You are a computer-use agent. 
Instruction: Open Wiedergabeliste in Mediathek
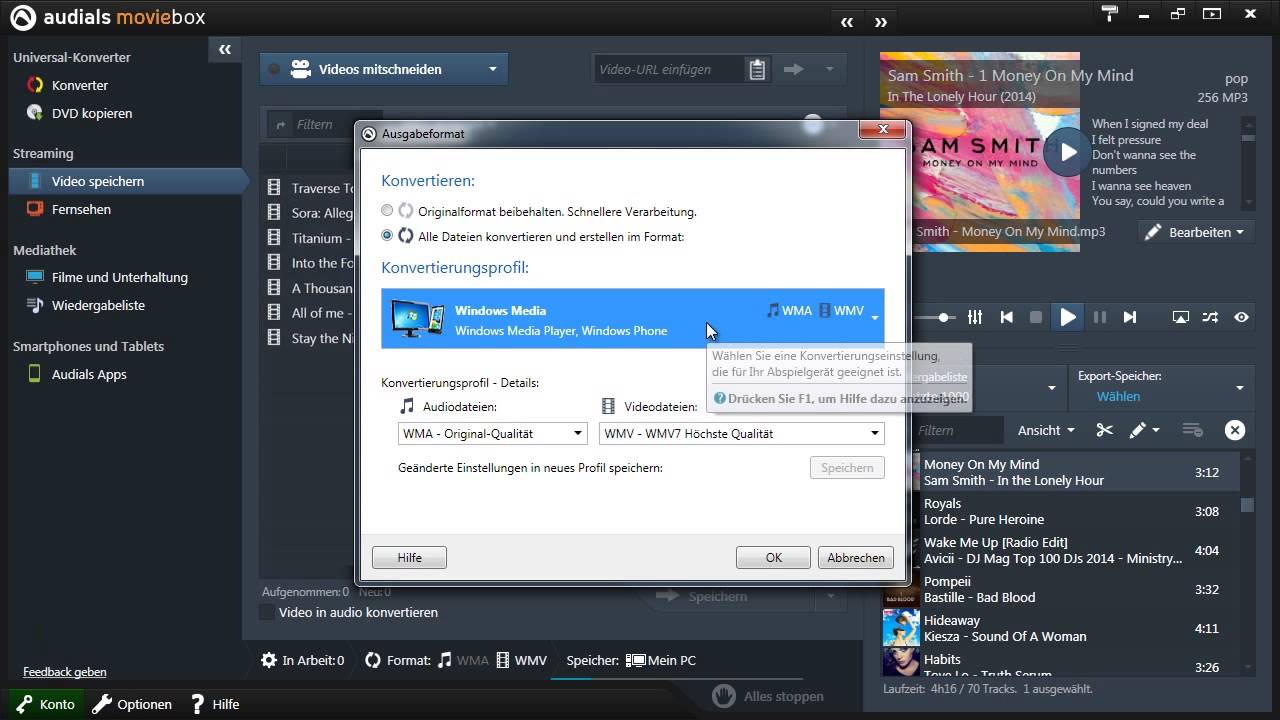(x=98, y=305)
